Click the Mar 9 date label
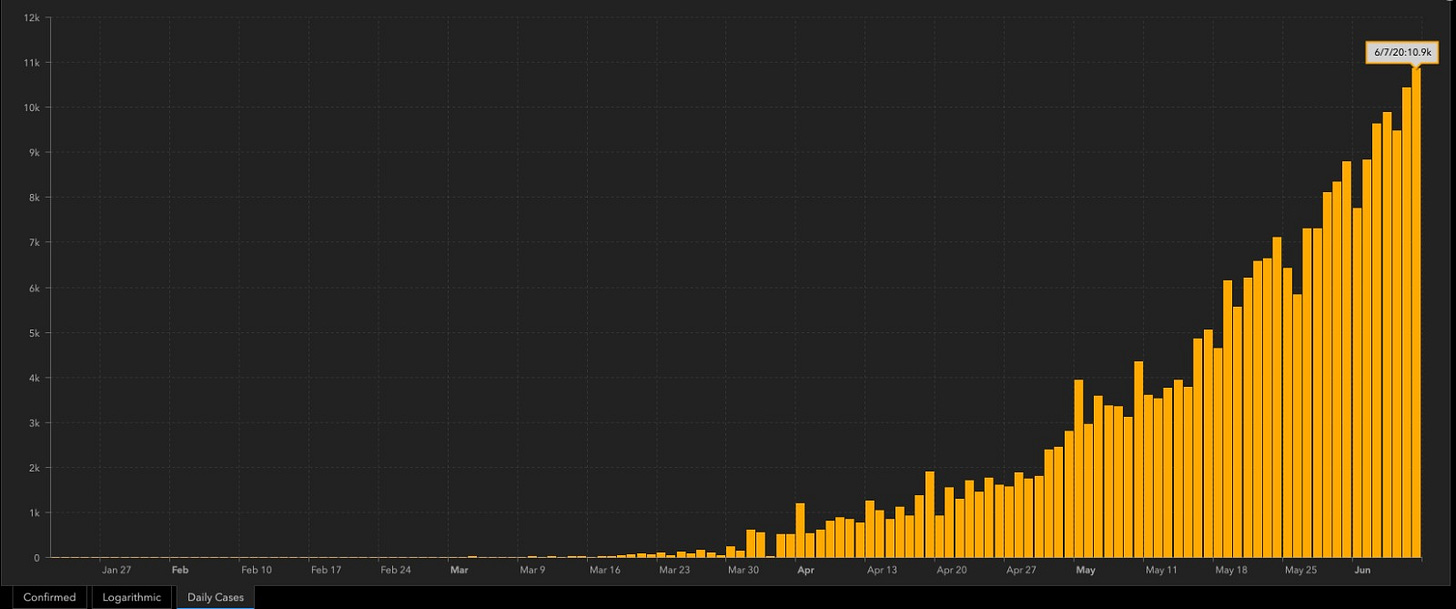1456x609 pixels. coord(532,570)
